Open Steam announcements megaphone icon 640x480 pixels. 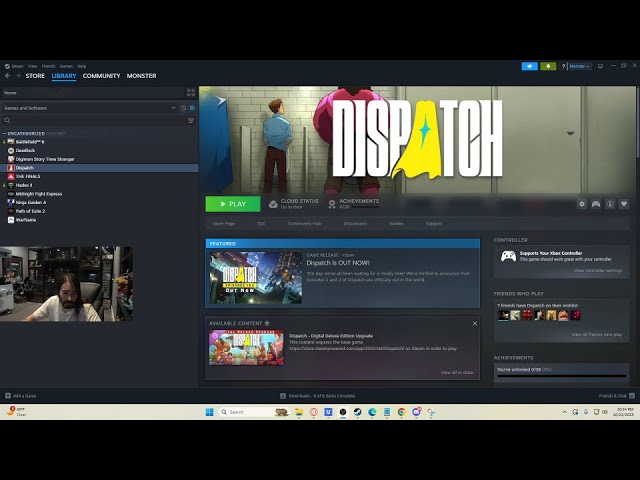tap(530, 66)
